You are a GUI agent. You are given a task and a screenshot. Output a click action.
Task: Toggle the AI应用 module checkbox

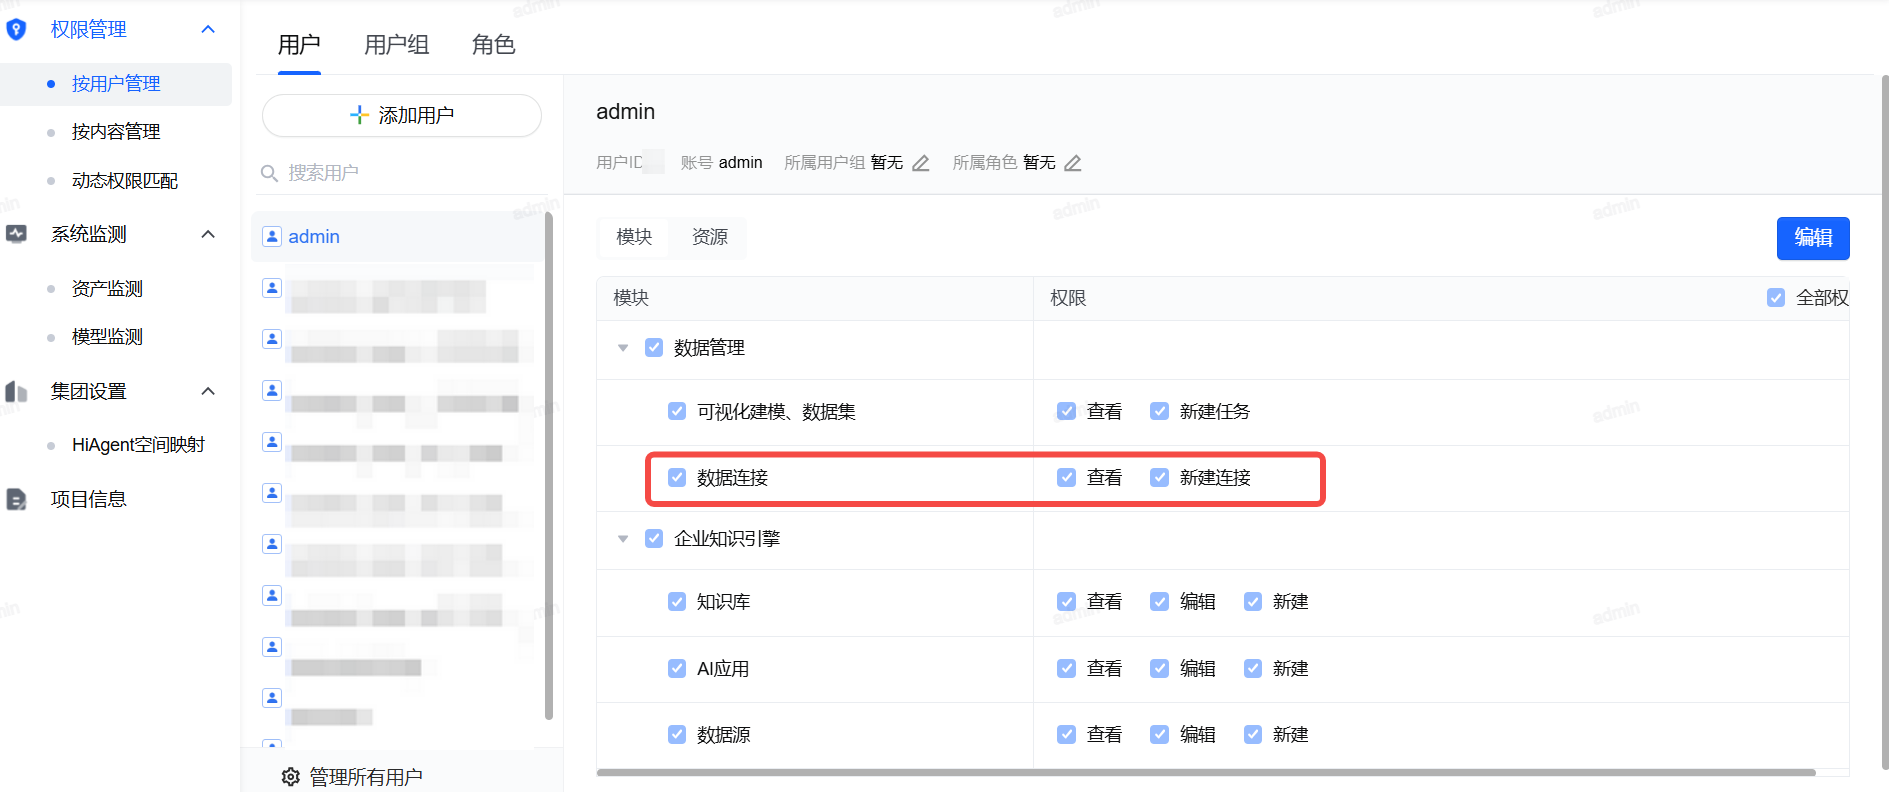click(x=677, y=669)
